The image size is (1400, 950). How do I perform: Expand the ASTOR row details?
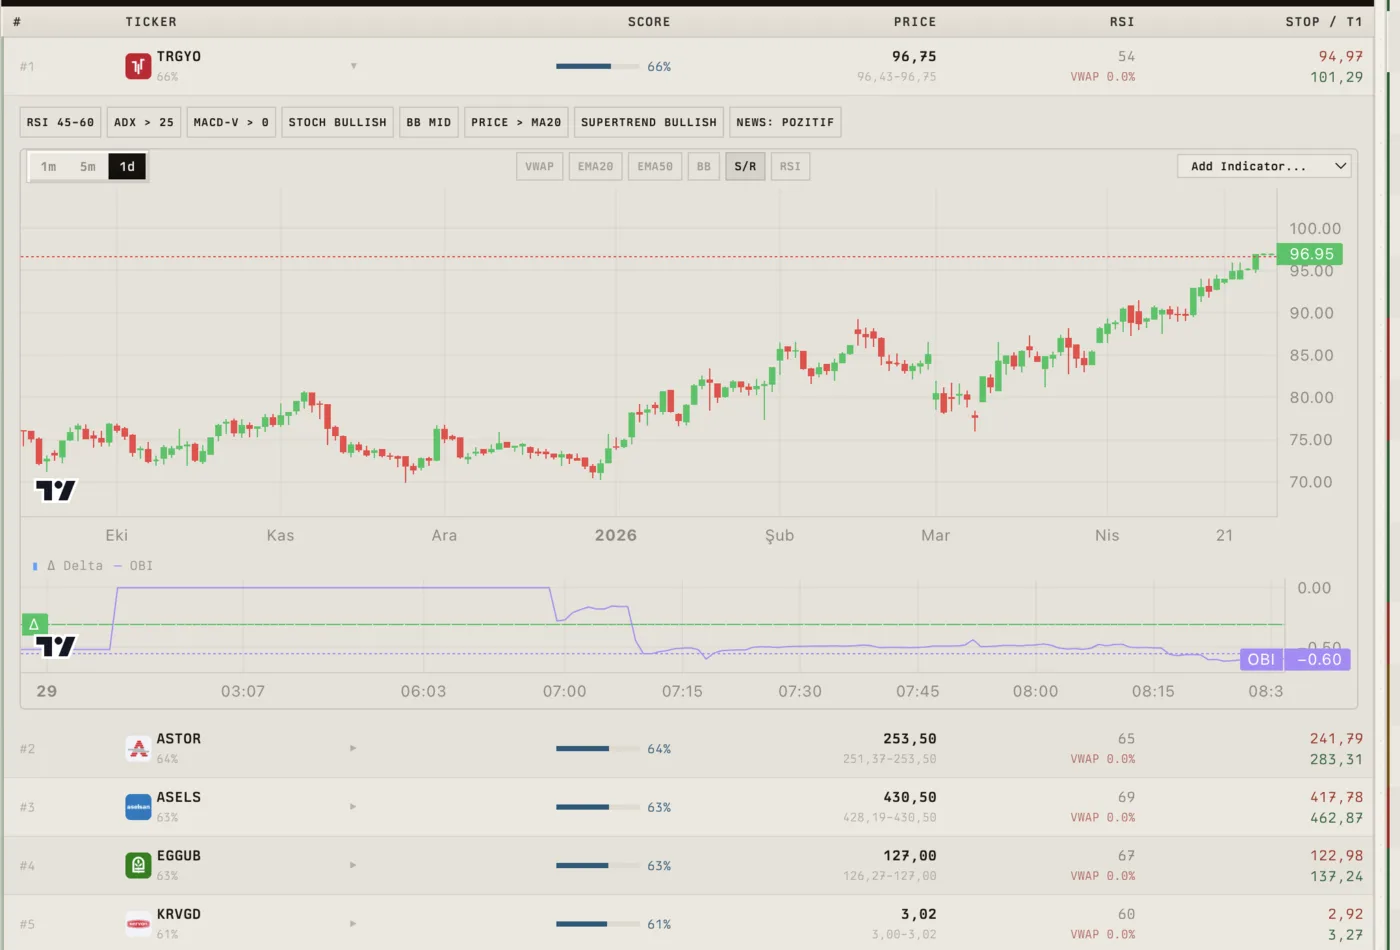[353, 748]
